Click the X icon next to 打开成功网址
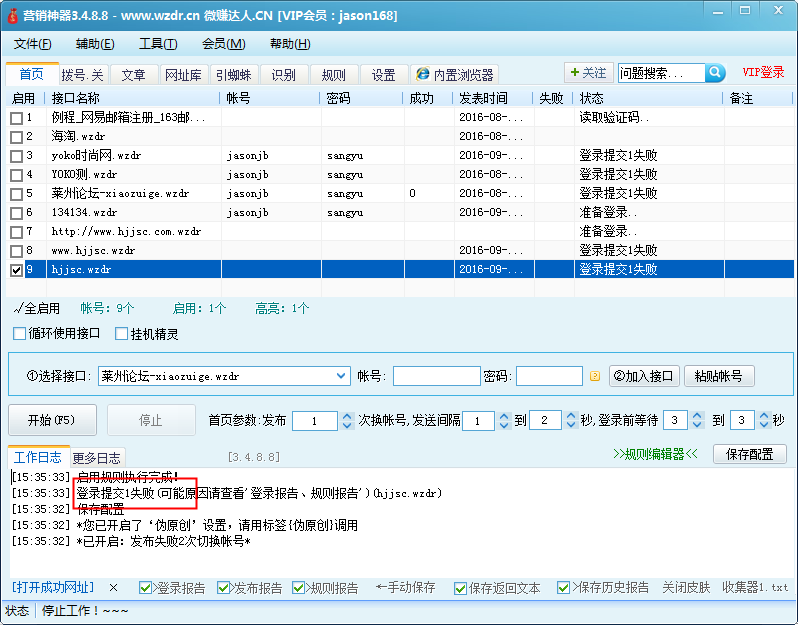 113,588
